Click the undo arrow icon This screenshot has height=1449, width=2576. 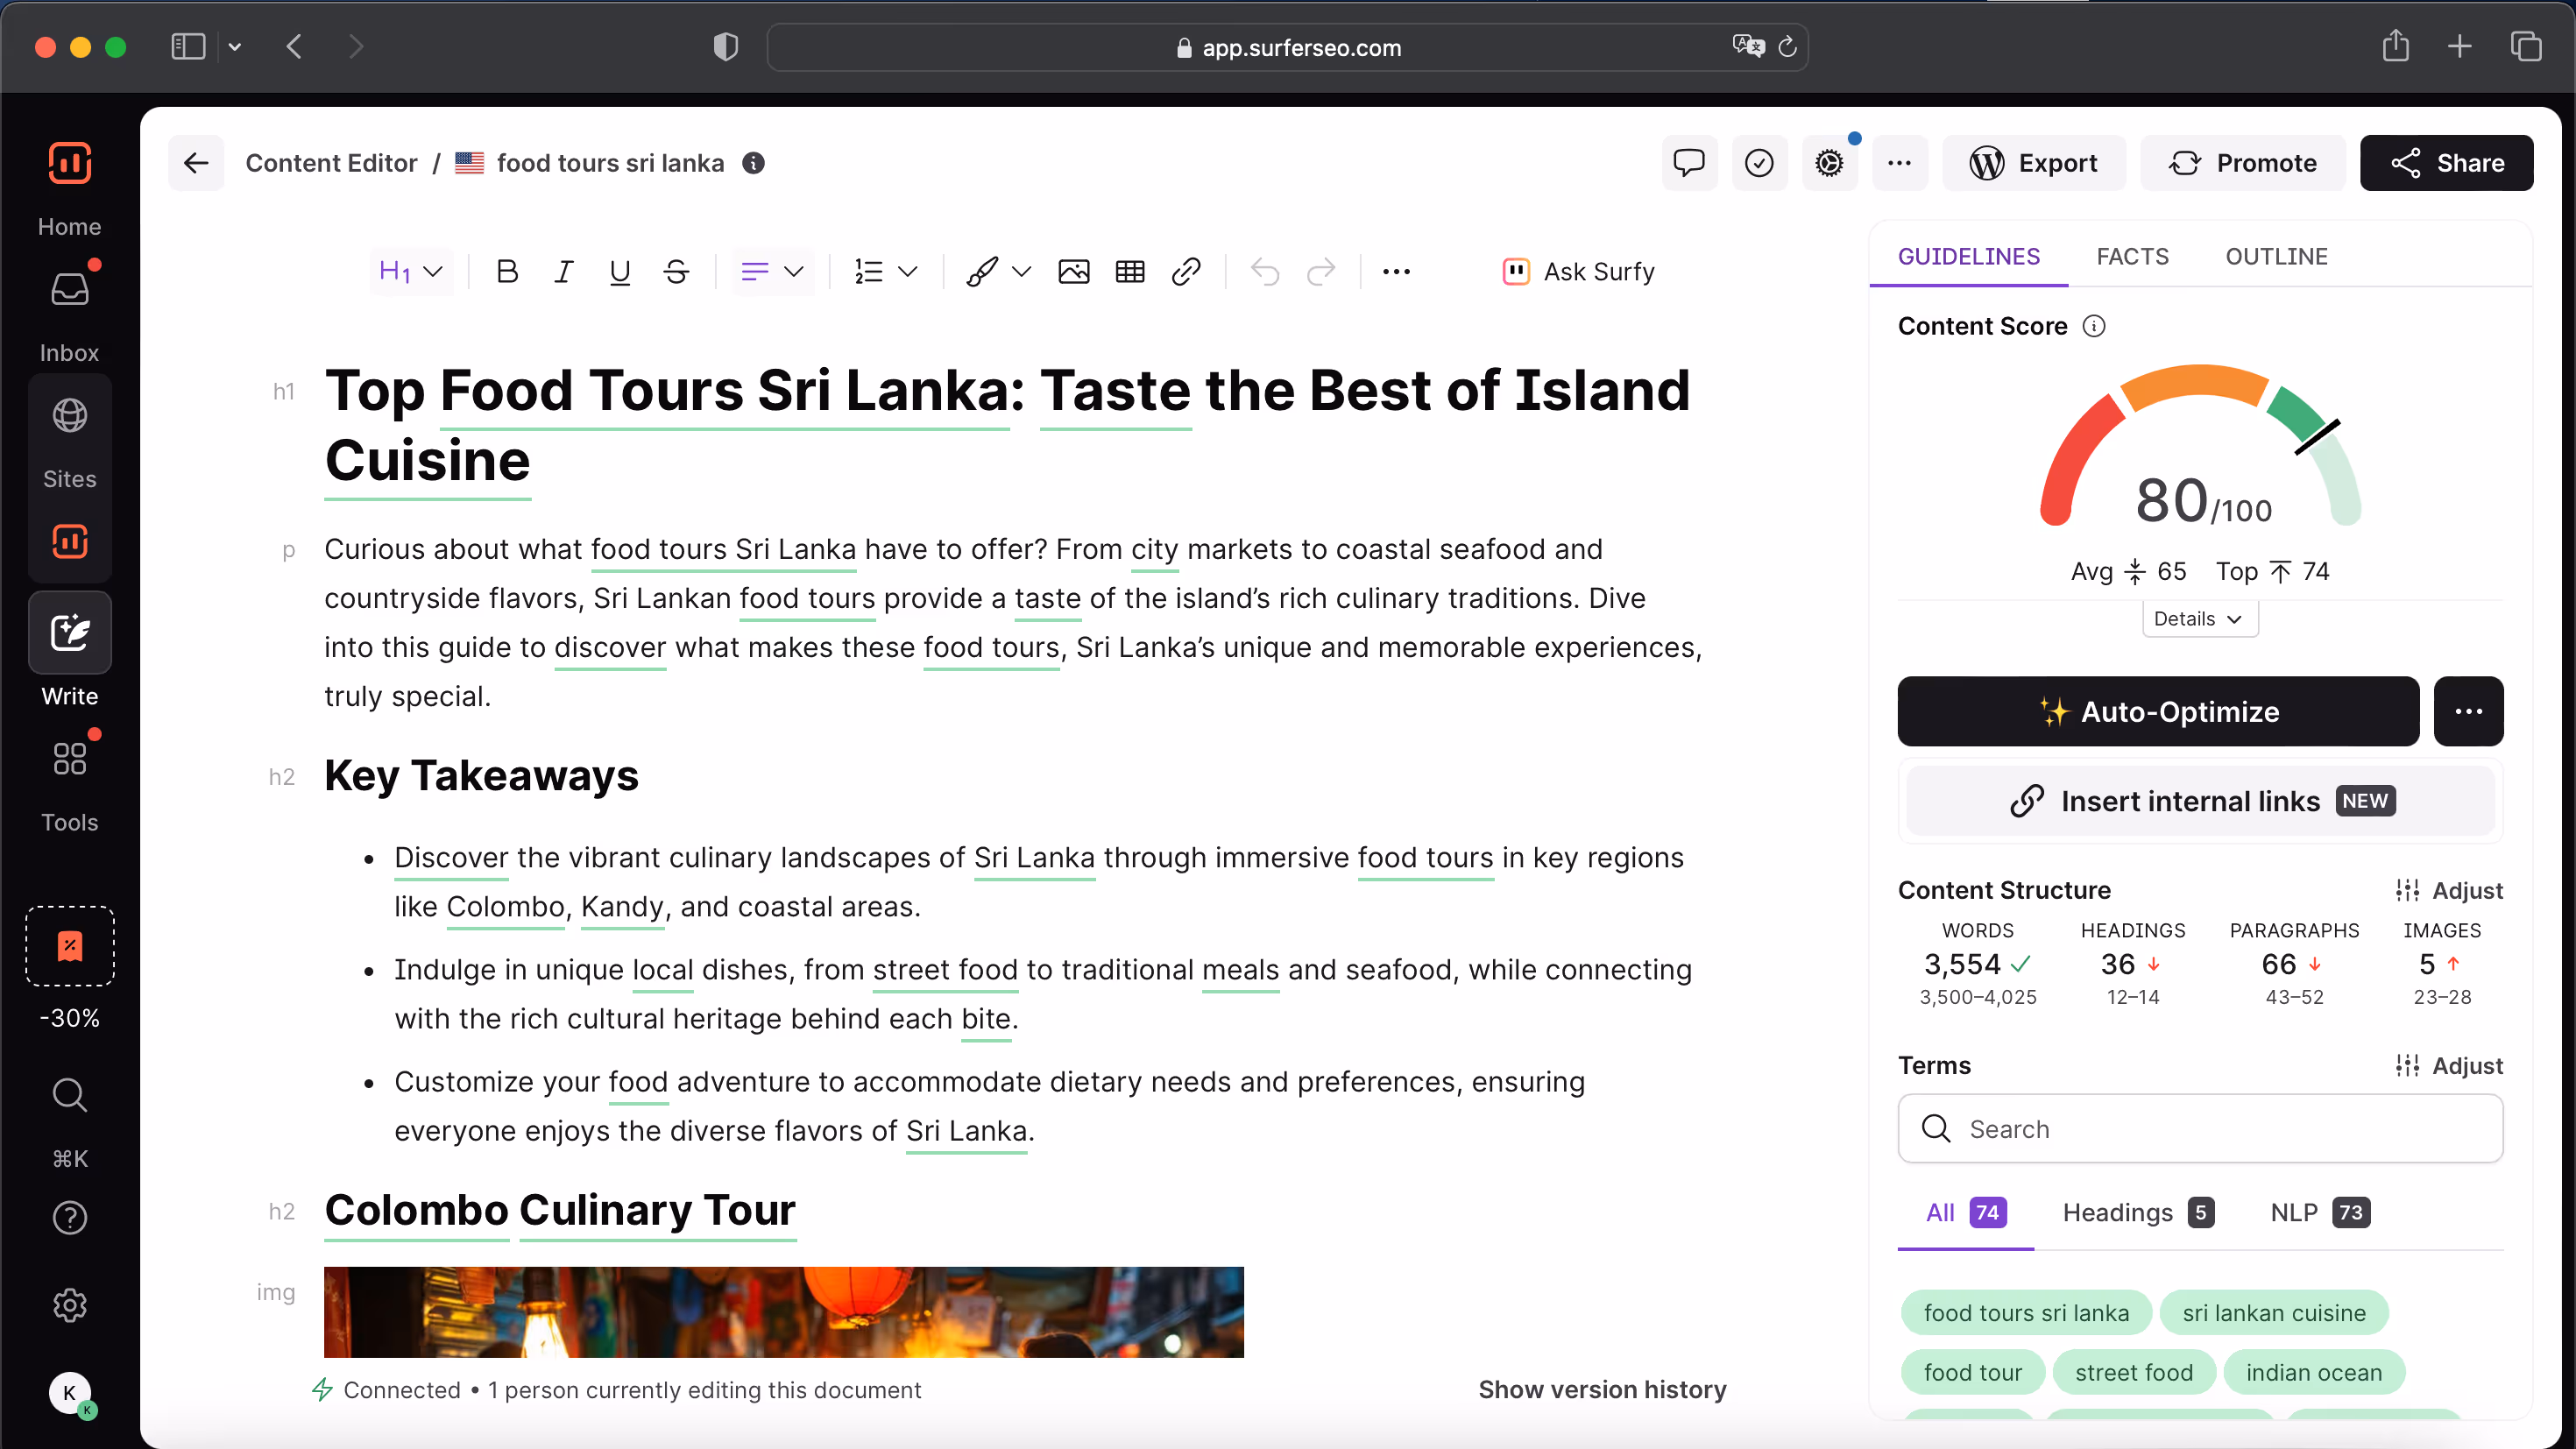[1265, 272]
